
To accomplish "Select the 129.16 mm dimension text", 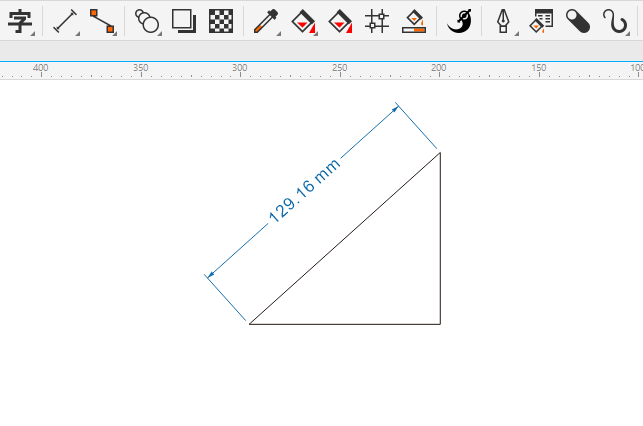I will coord(304,191).
